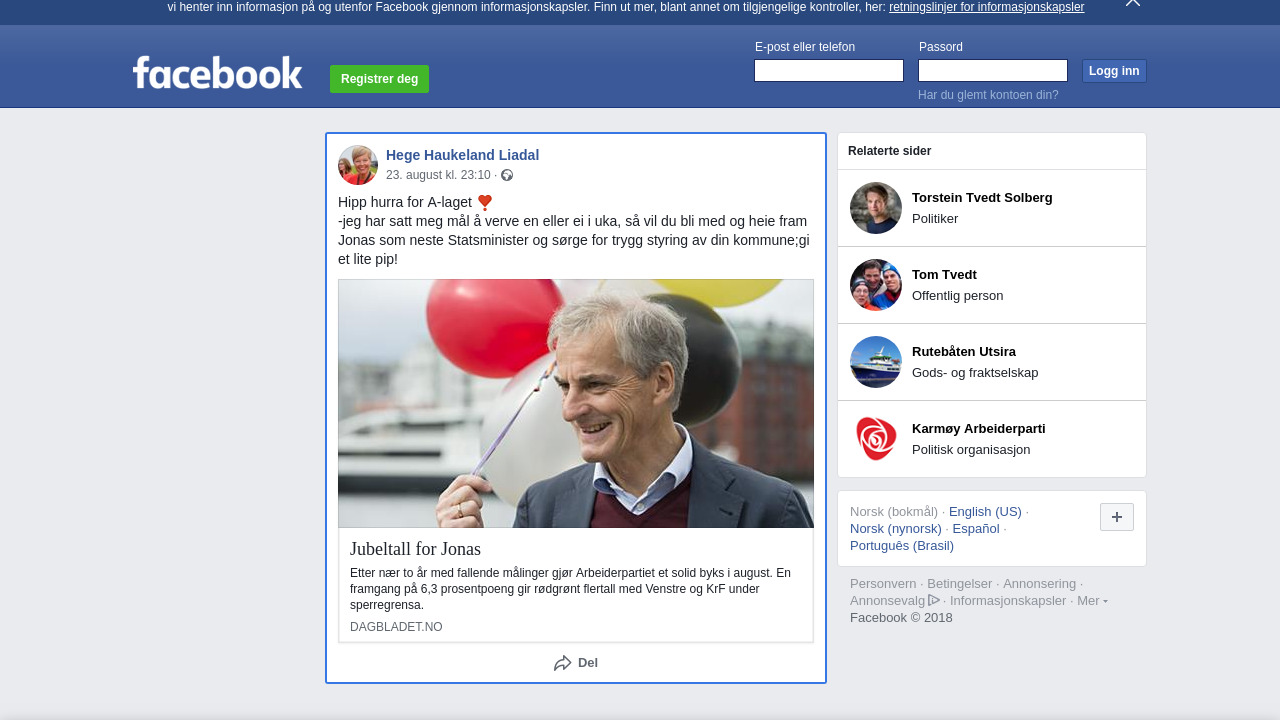Open the 'Jubeltall for Jonas' headline
This screenshot has width=1280, height=720.
click(x=415, y=549)
